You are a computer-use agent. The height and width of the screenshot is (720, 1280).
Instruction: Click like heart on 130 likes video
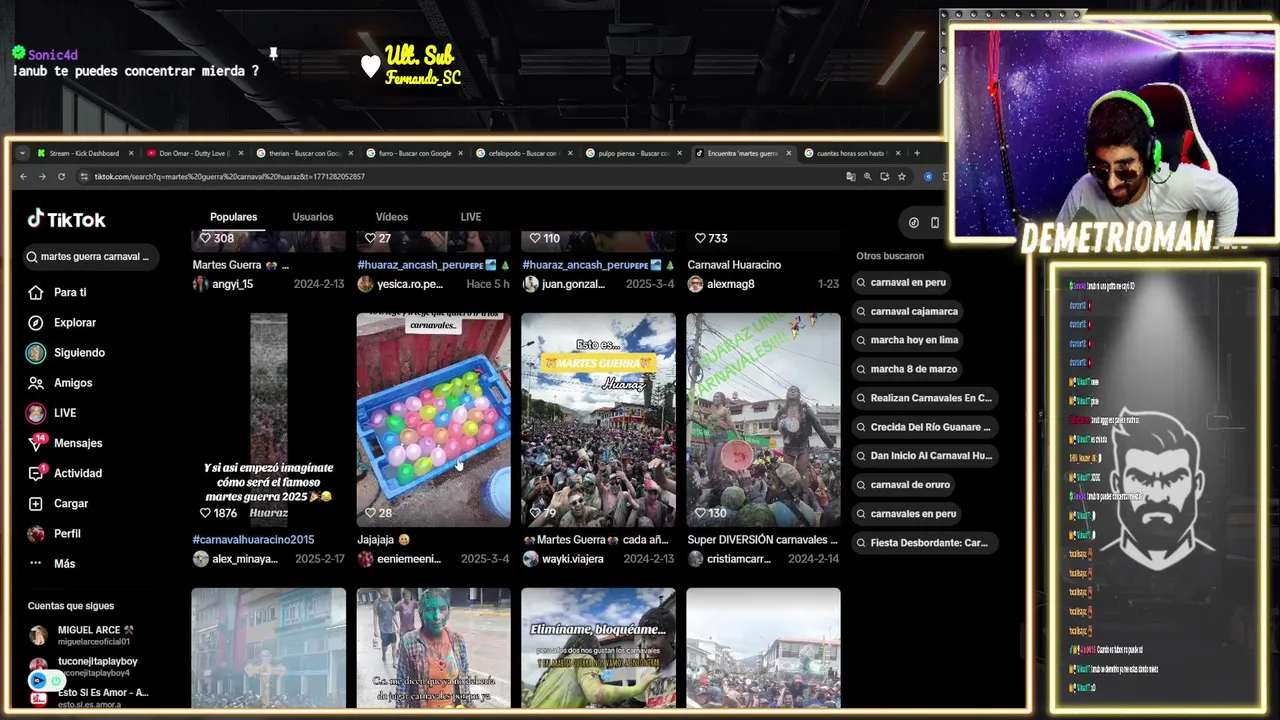(x=699, y=513)
